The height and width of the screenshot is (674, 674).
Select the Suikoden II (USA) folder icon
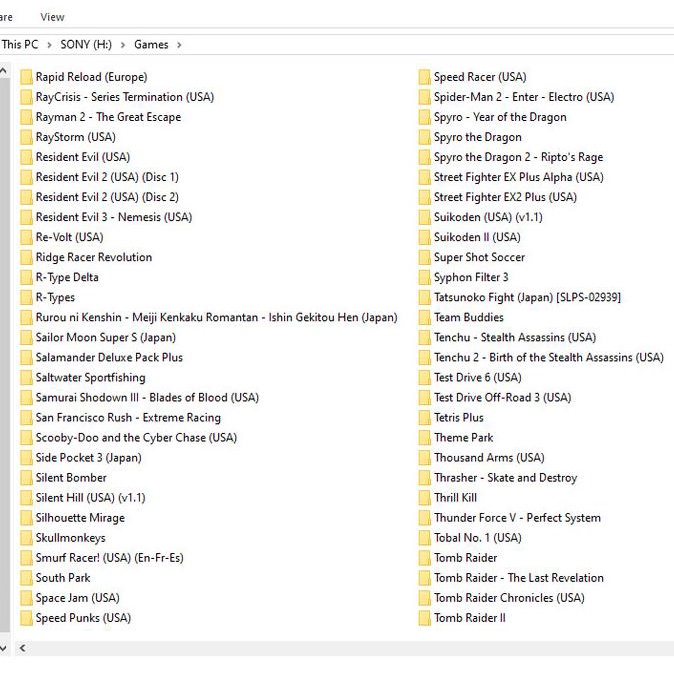click(x=424, y=237)
